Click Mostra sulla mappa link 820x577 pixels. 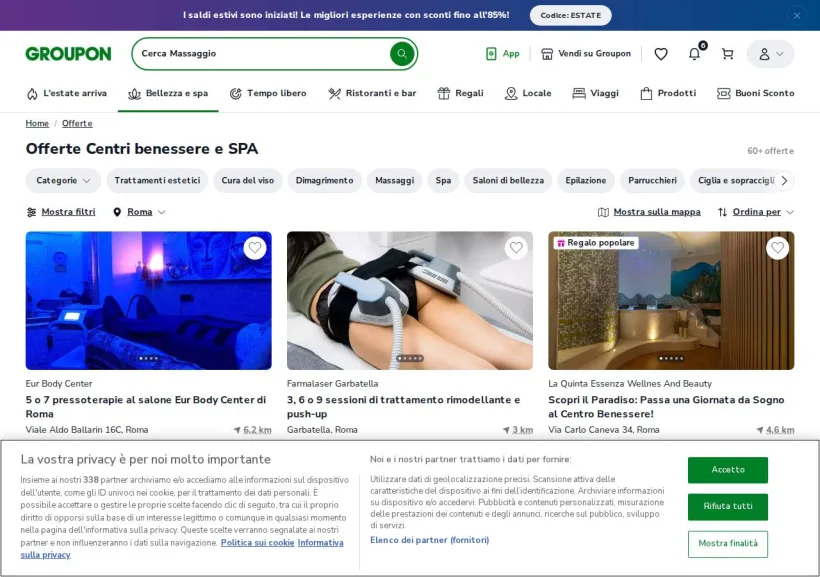(x=657, y=212)
